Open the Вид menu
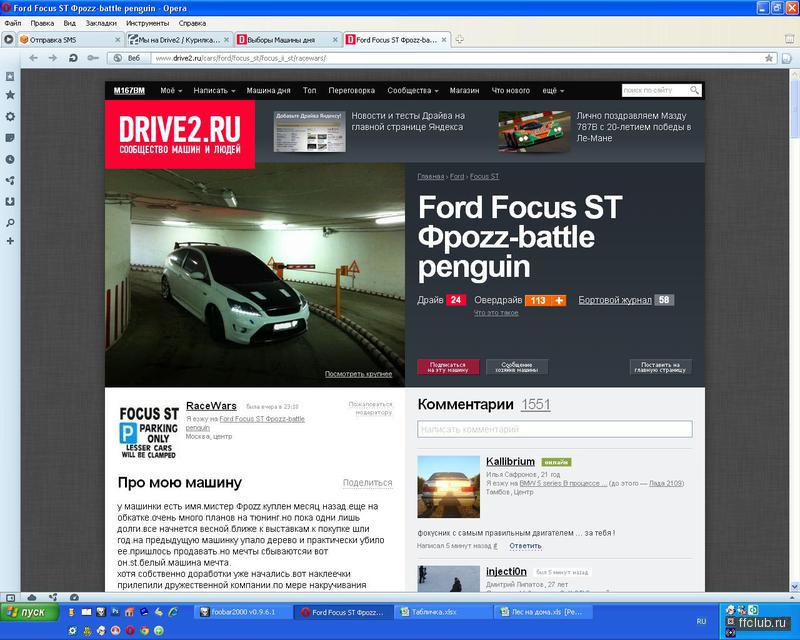Viewport: 800px width, 640px height. click(69, 23)
